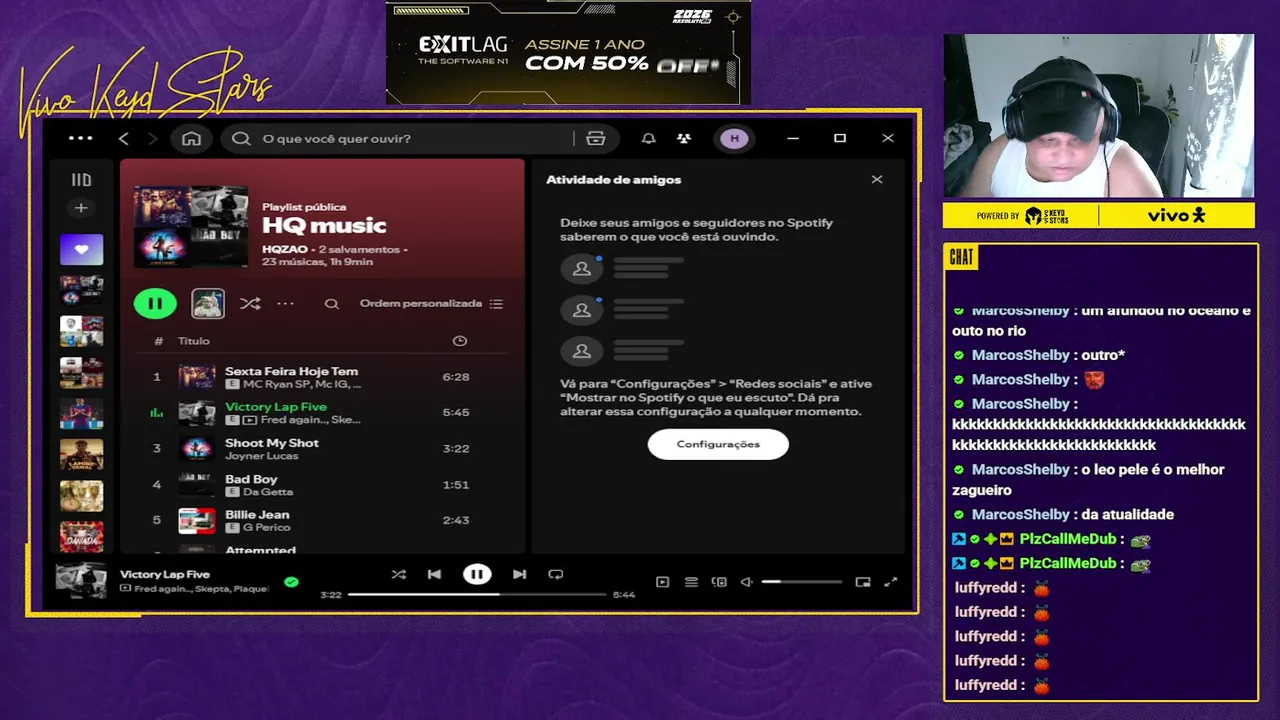
Task: Open the 'Ordem personalizada' sort dropdown
Action: (x=431, y=304)
